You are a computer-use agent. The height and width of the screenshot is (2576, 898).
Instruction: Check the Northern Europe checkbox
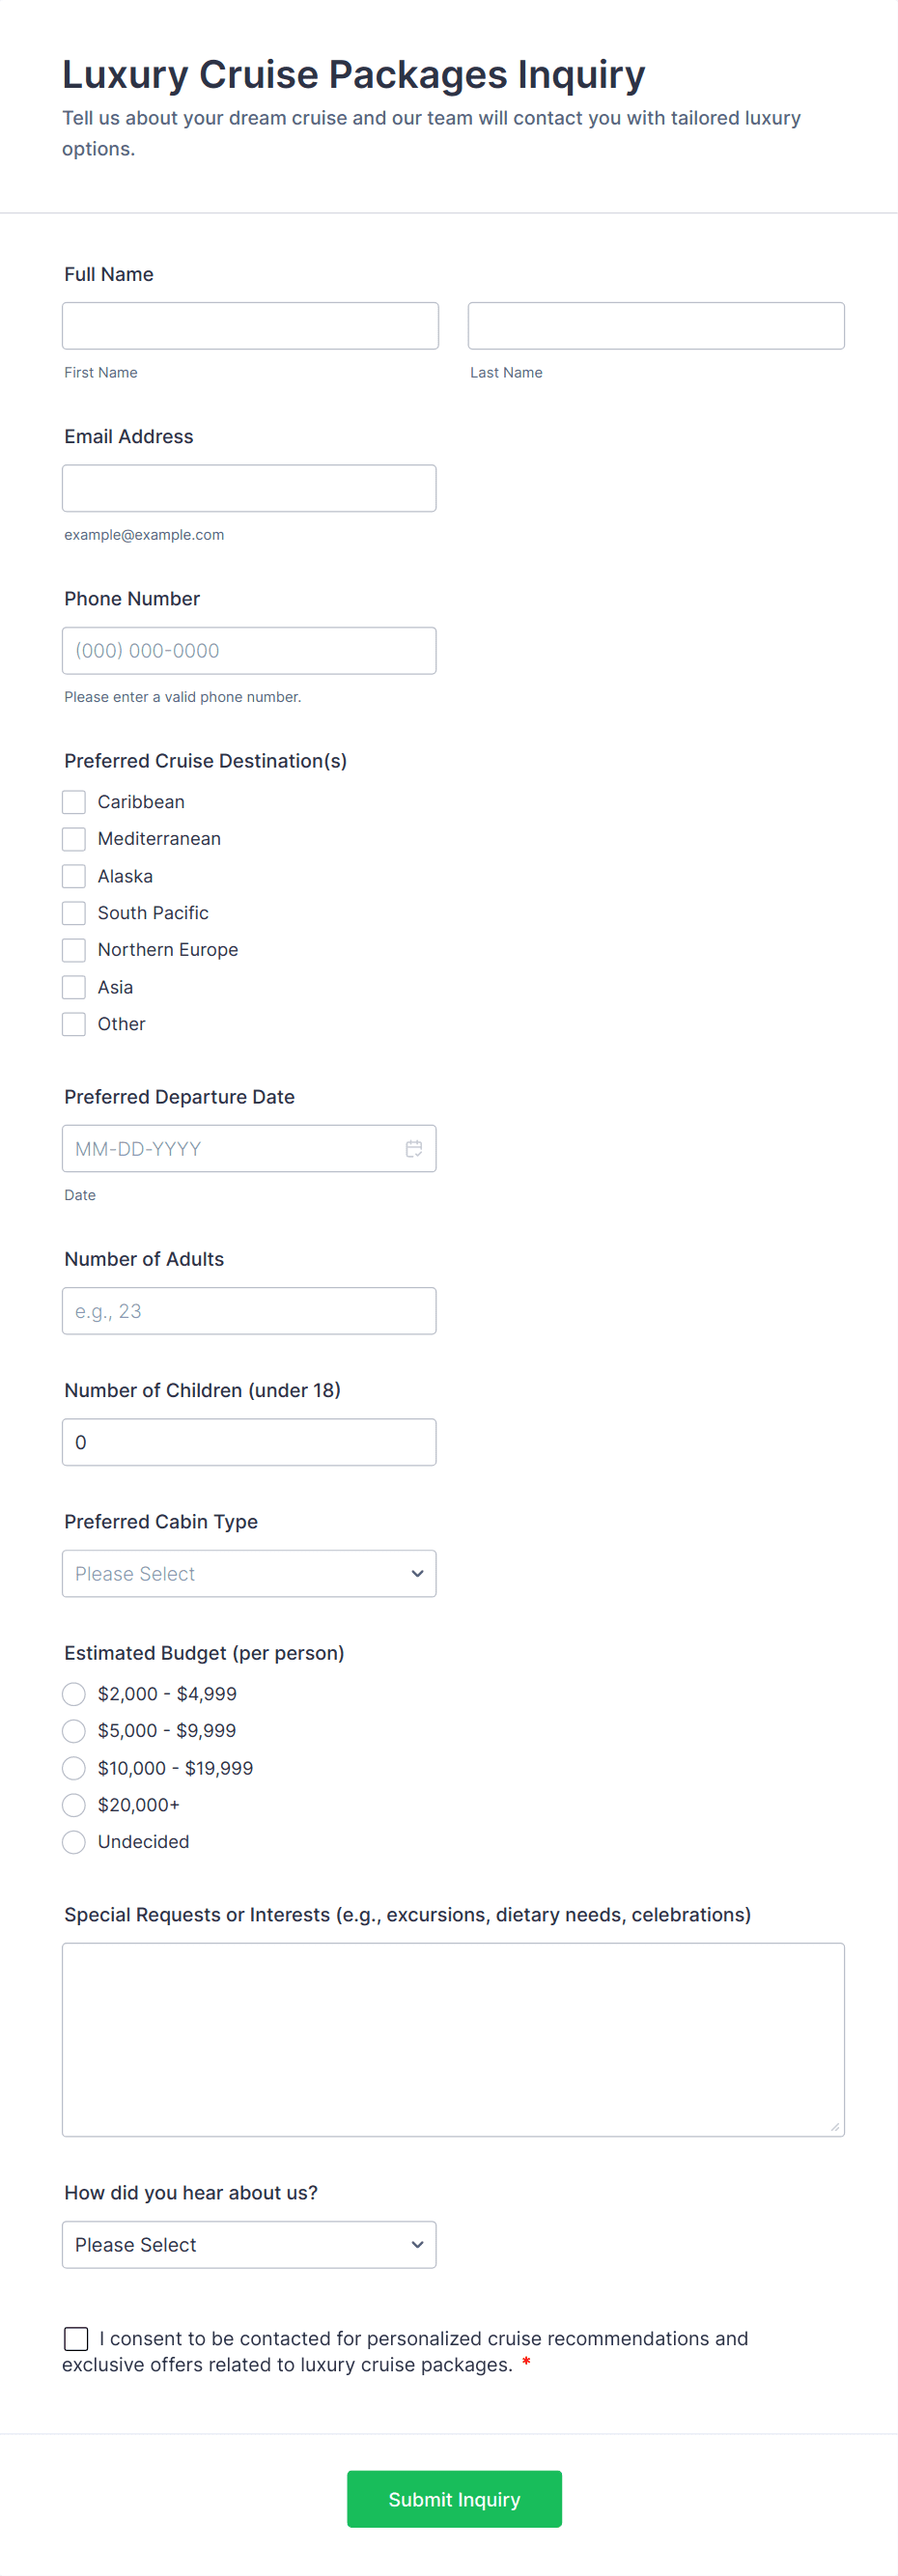(x=74, y=950)
